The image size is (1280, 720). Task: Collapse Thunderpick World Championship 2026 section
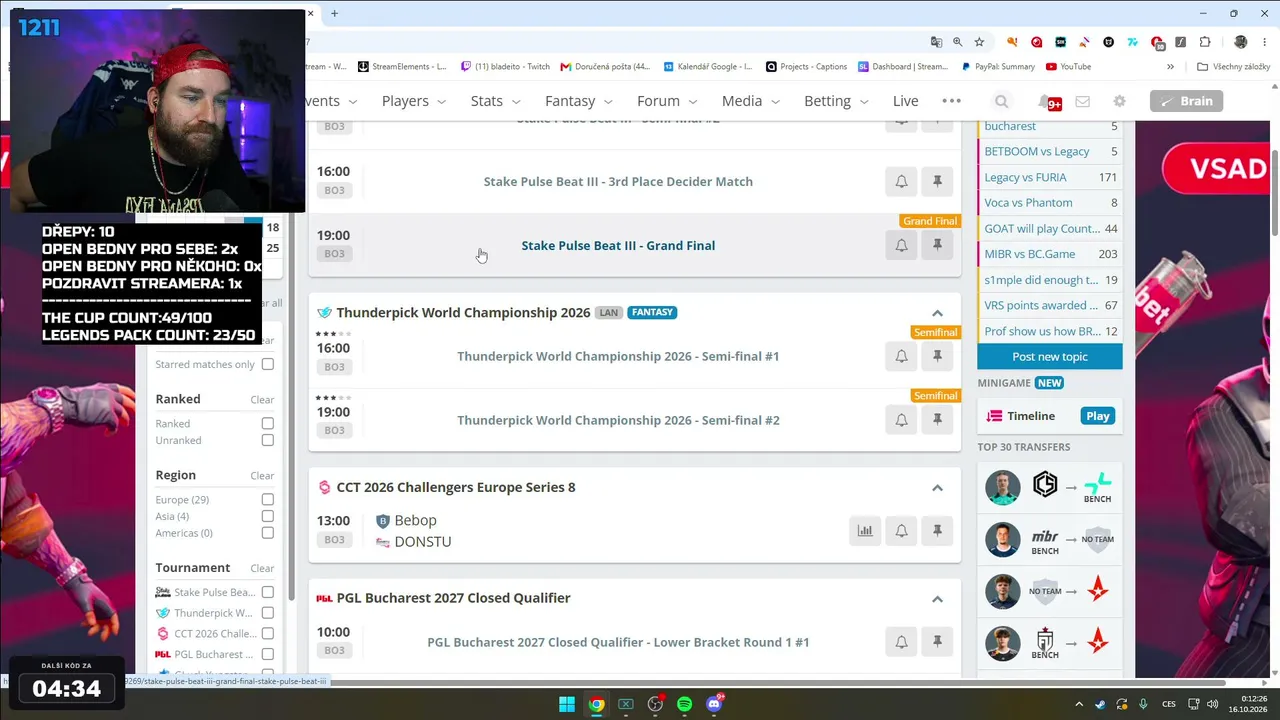point(937,313)
